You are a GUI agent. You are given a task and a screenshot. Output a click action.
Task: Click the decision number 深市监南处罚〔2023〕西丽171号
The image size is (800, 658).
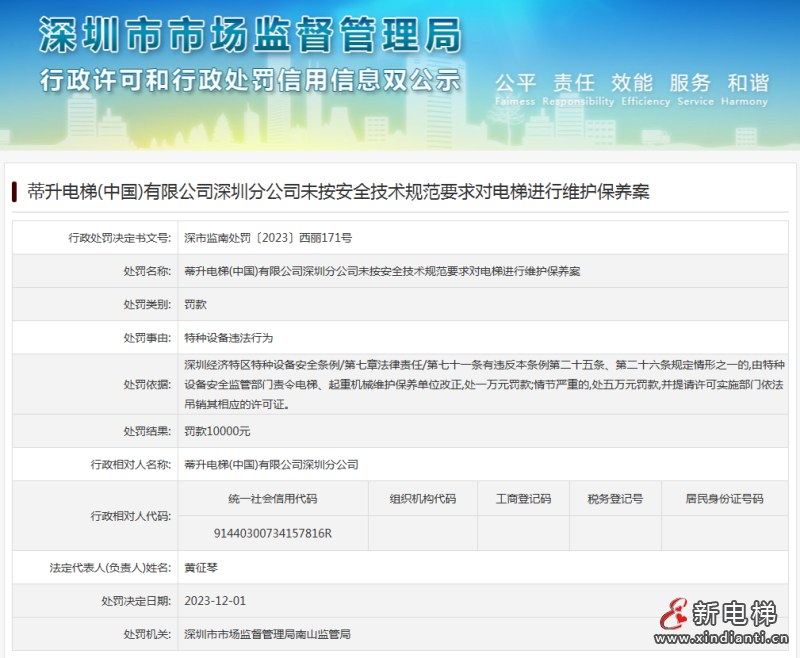pyautogui.click(x=268, y=238)
